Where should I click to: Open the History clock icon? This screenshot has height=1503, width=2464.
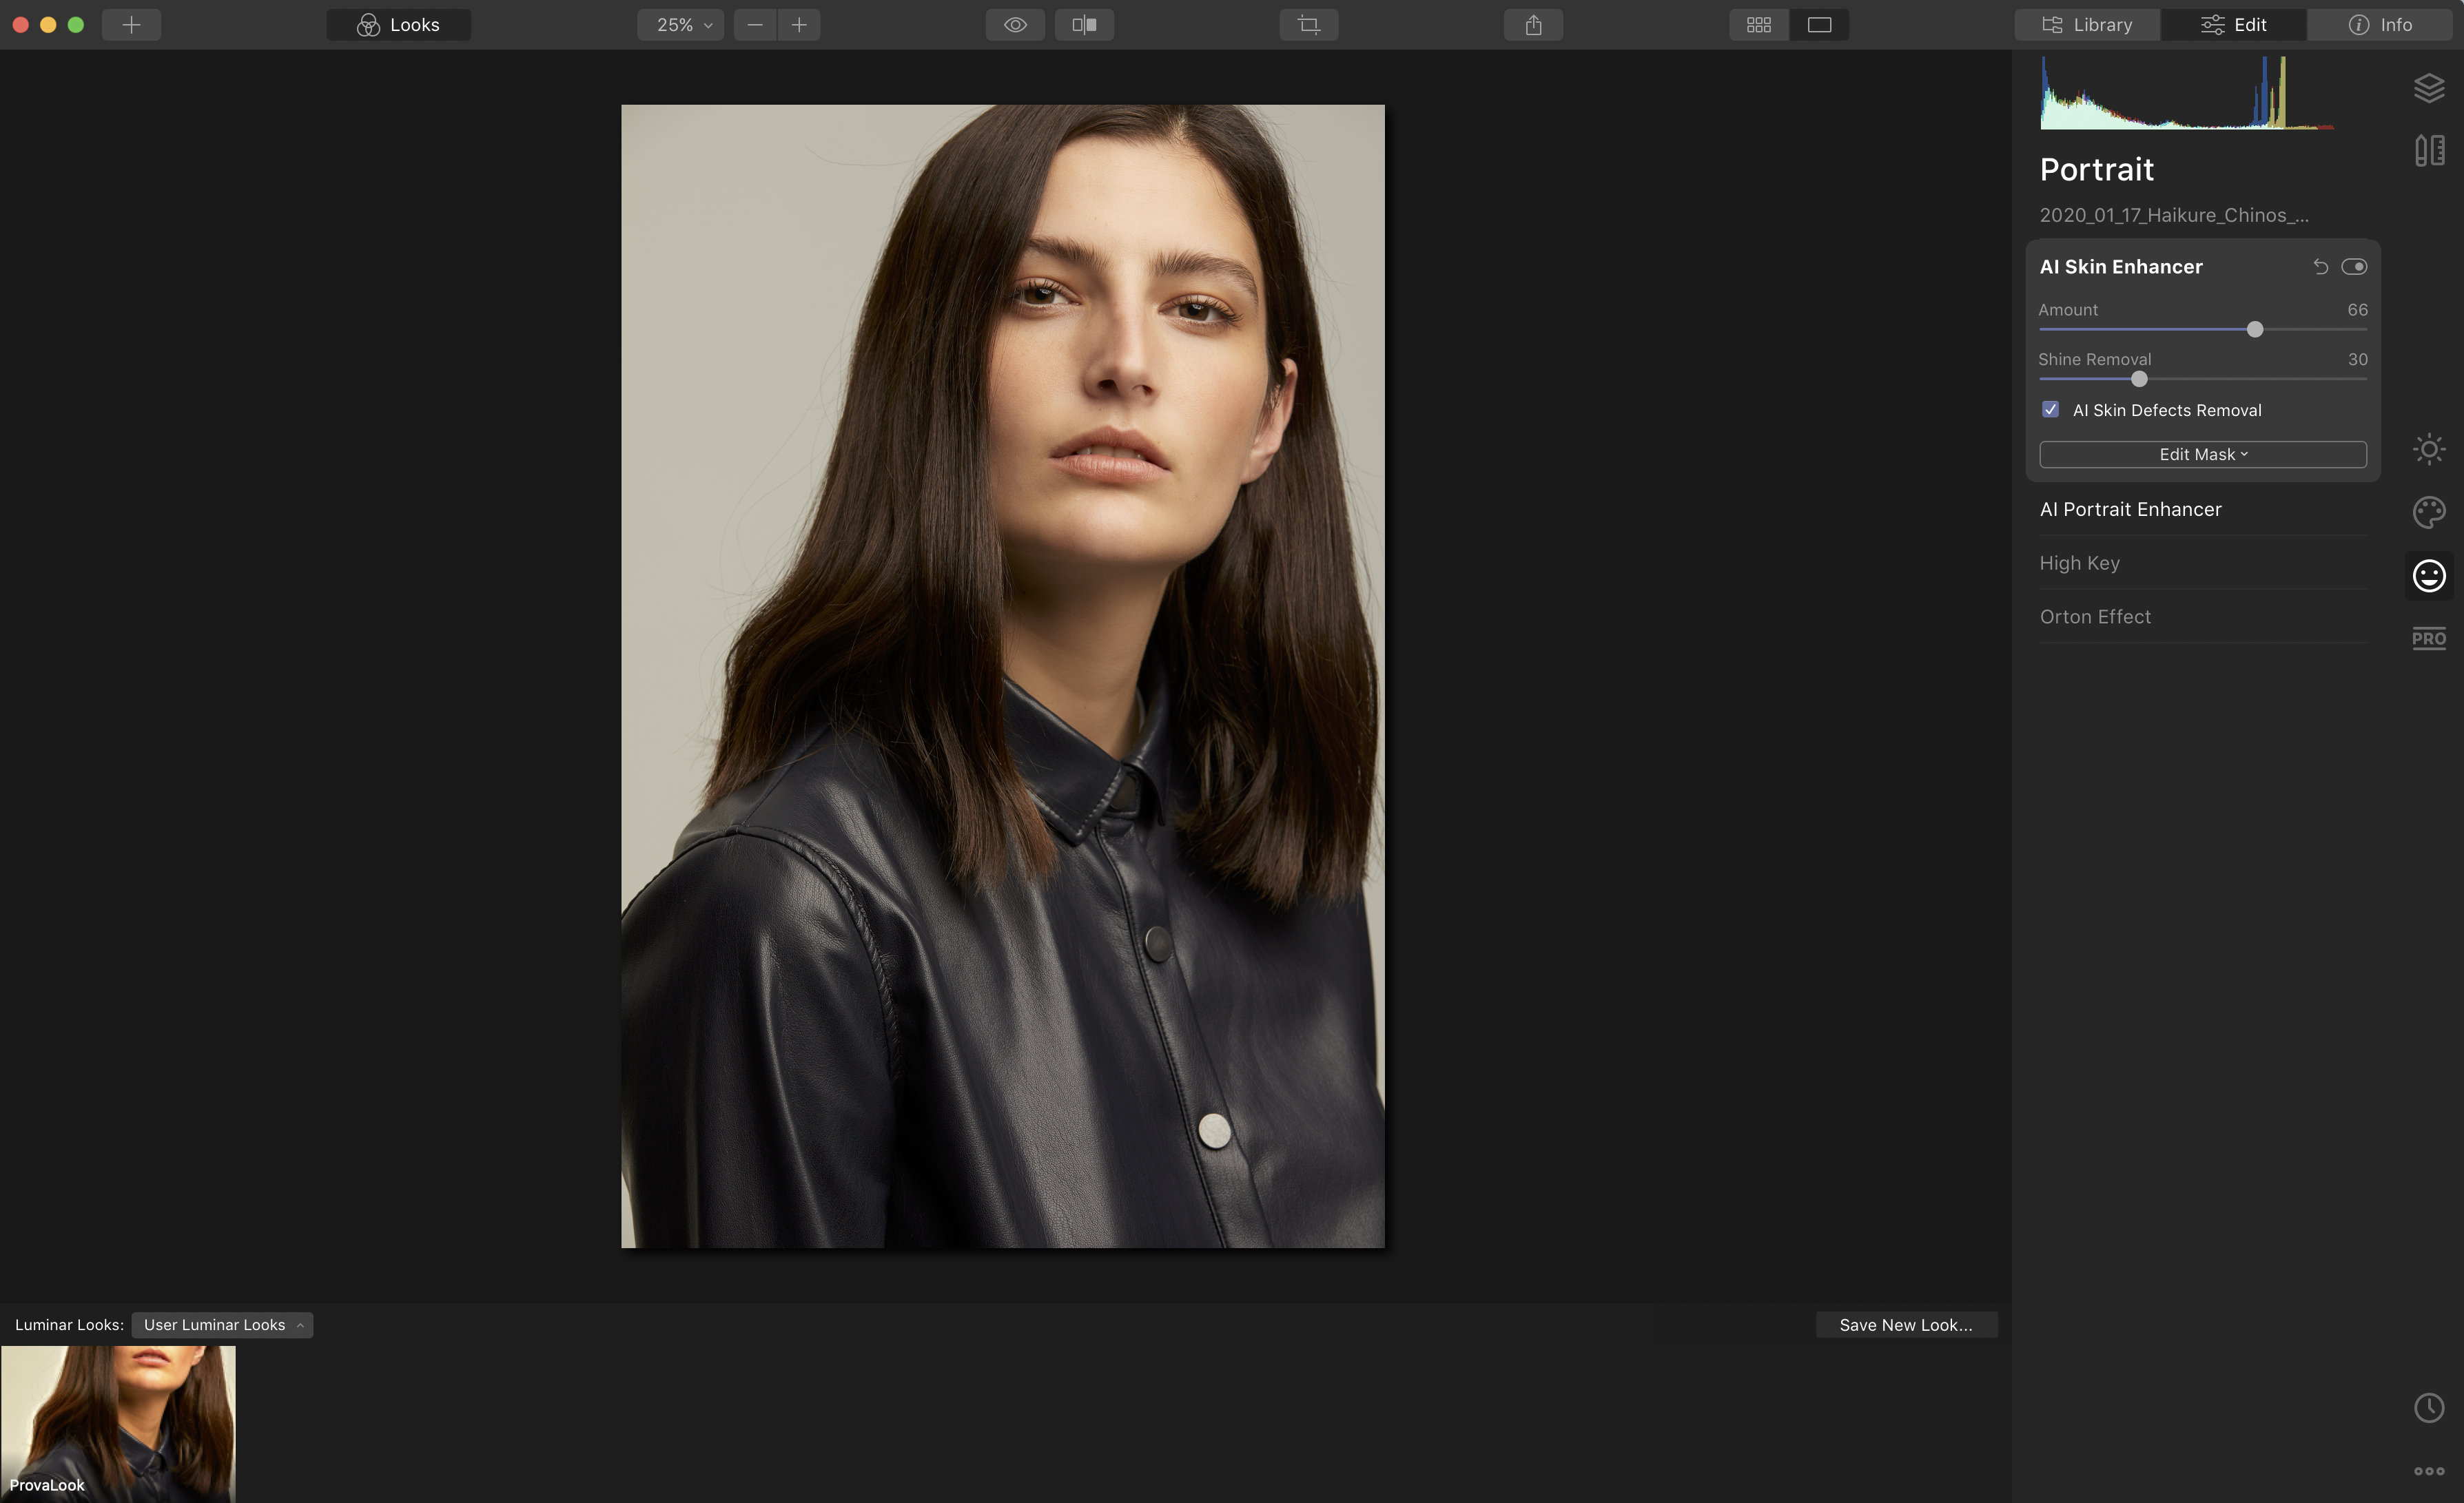[x=2428, y=1407]
